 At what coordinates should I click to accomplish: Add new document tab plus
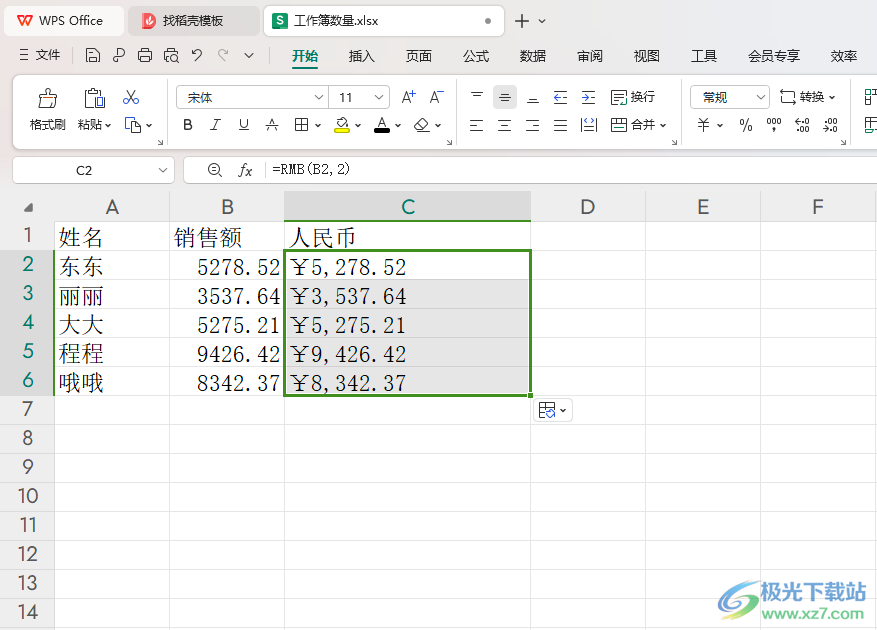click(522, 21)
